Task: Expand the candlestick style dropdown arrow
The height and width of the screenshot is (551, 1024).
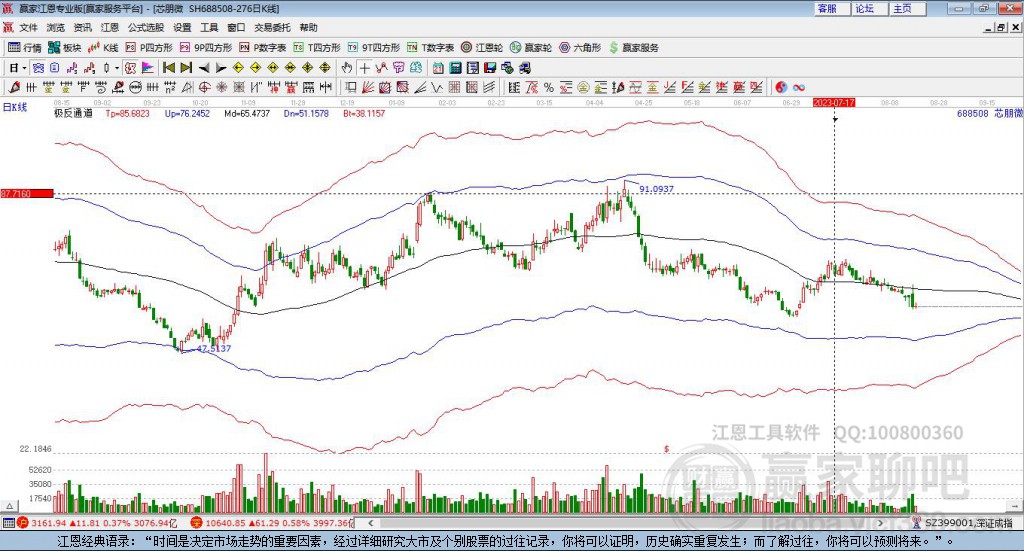Action: (x=117, y=68)
